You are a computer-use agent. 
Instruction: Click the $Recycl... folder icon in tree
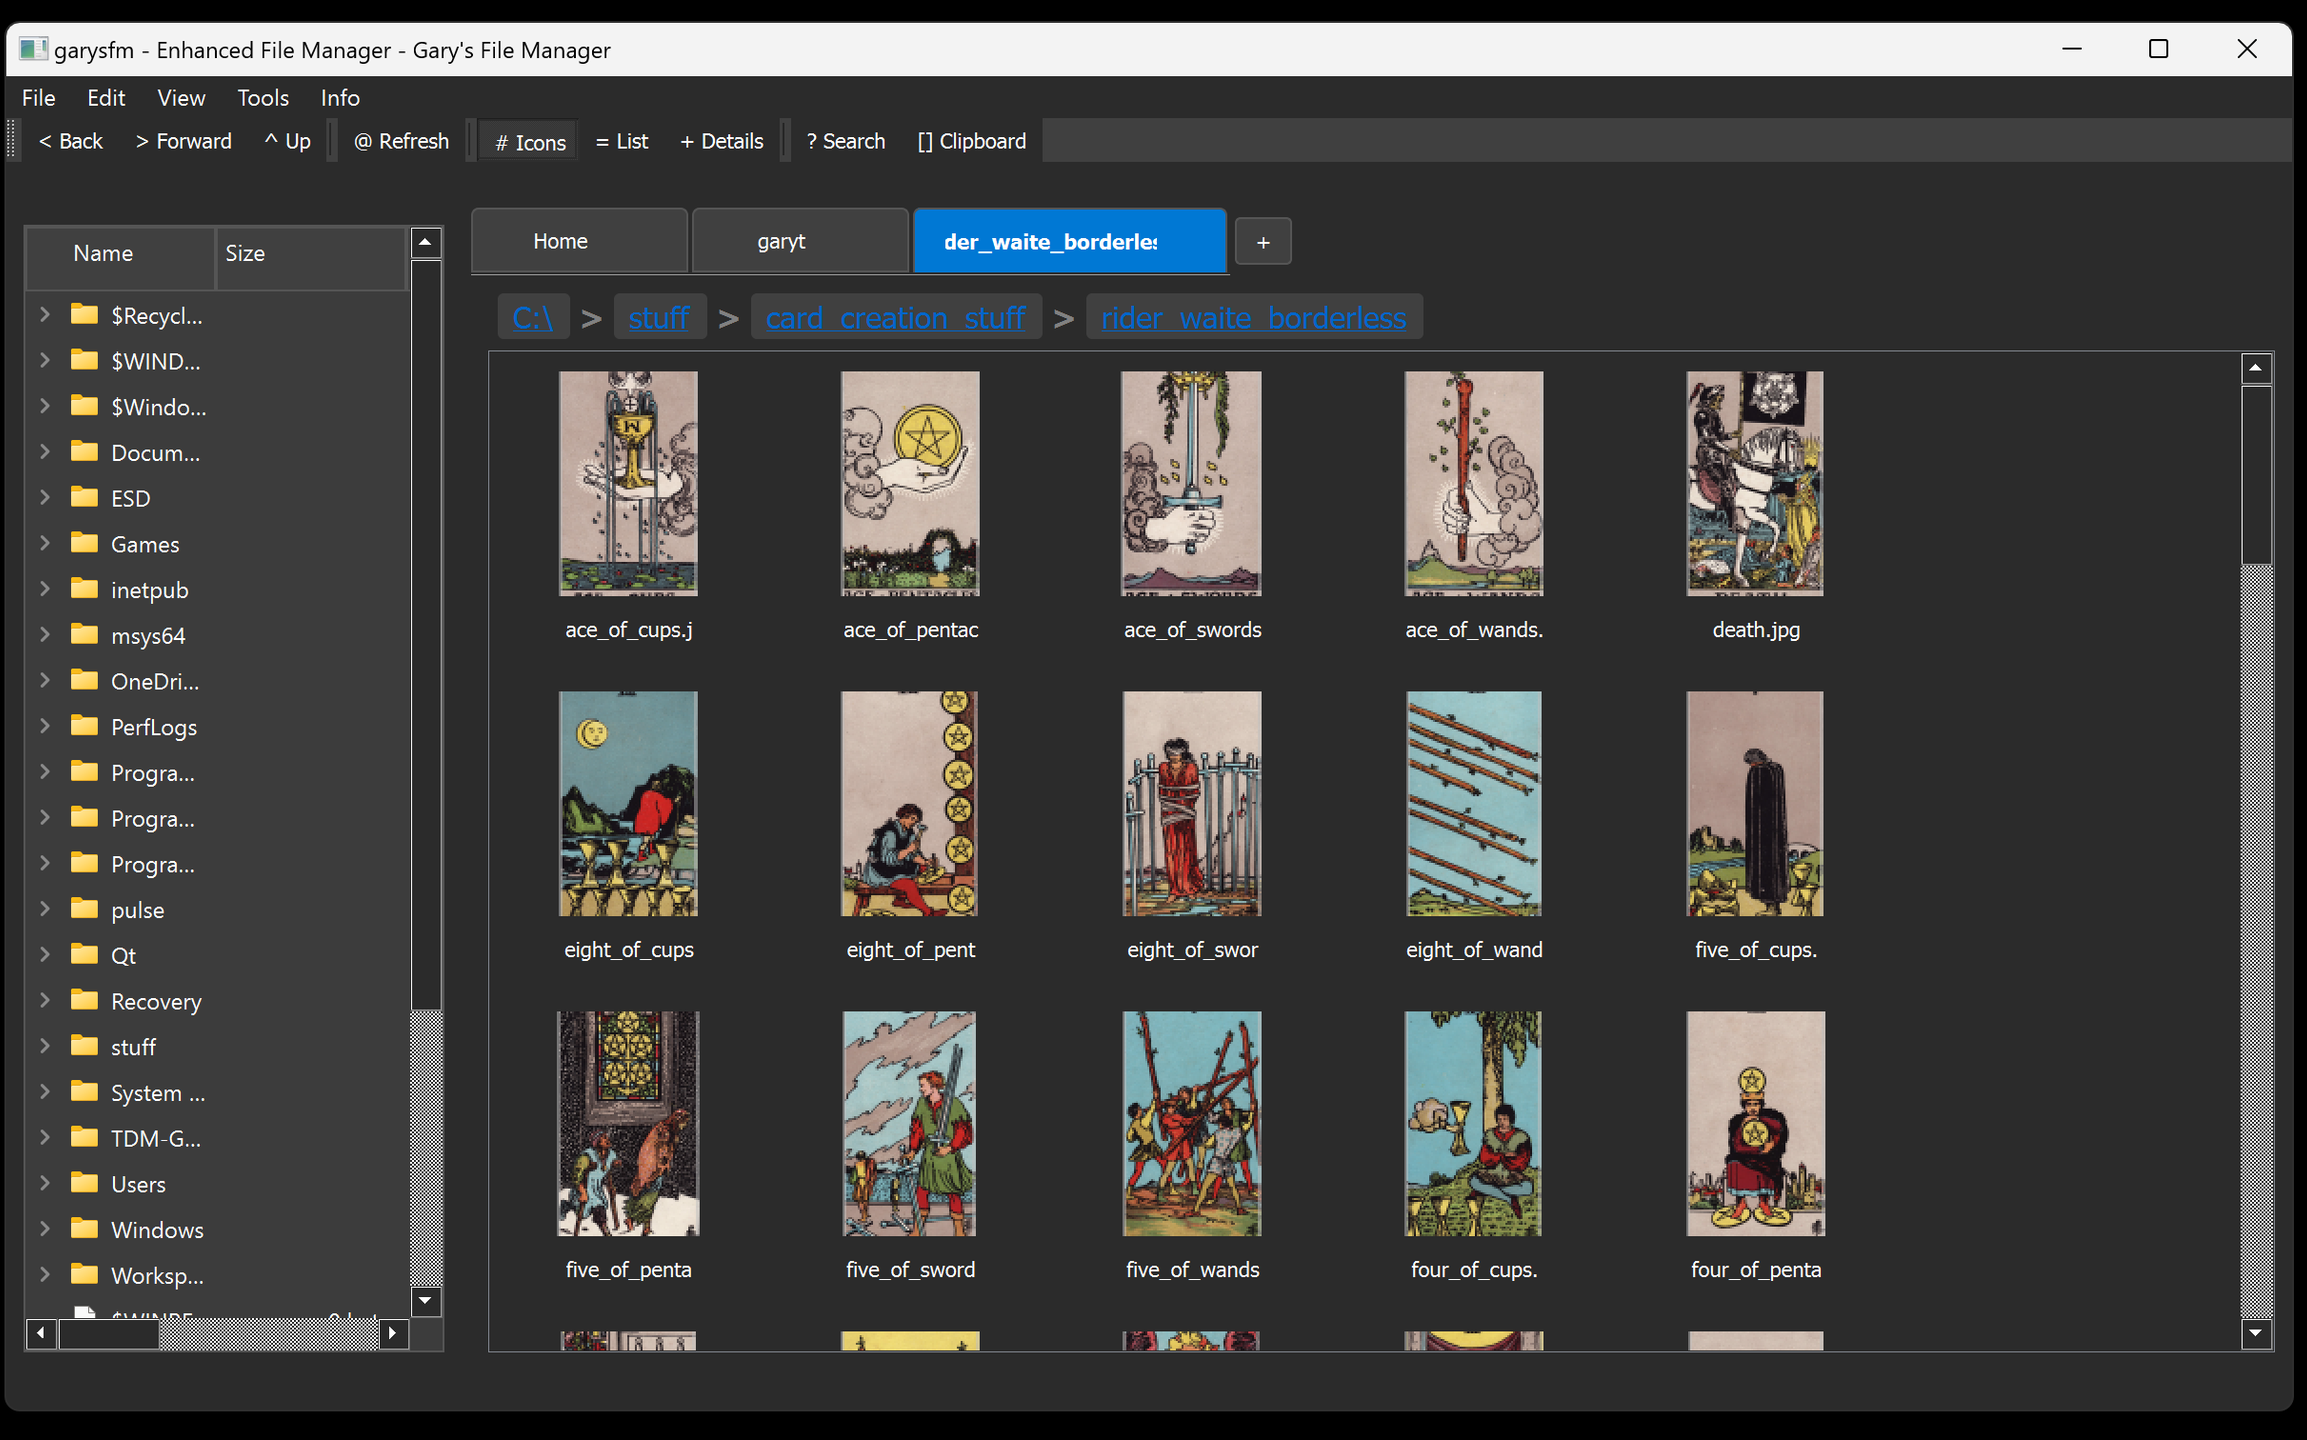[85, 315]
